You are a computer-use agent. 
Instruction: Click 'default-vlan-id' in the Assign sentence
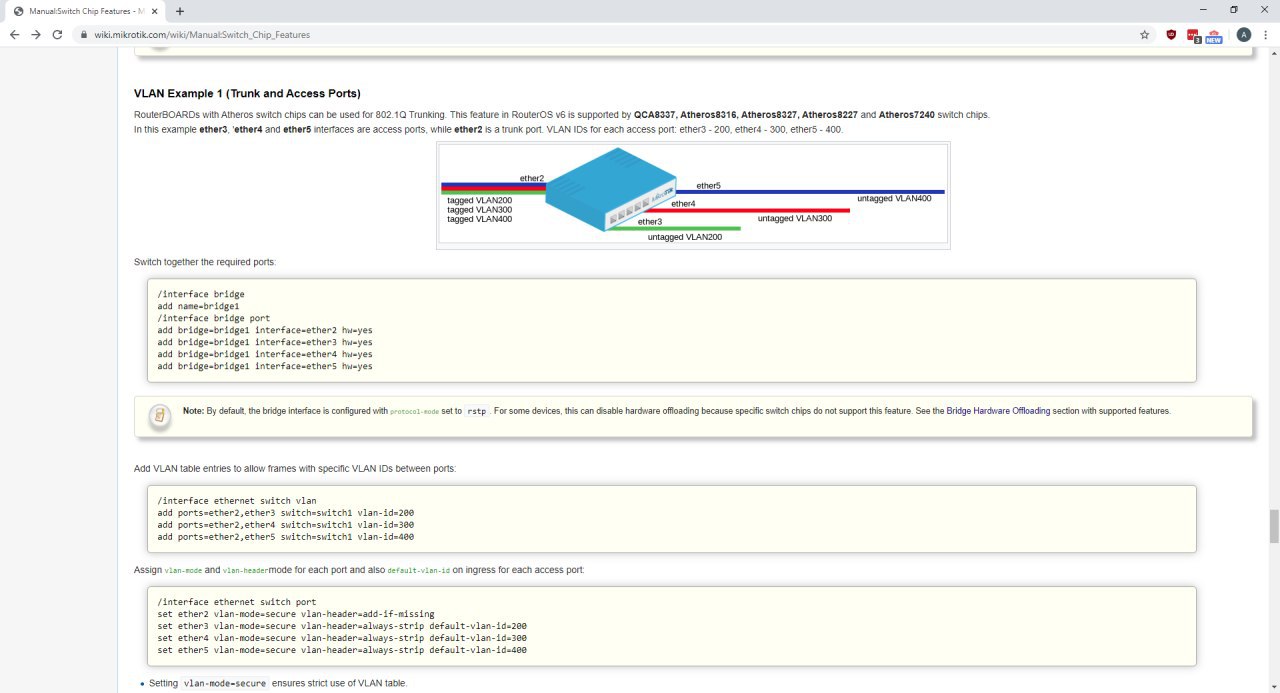(x=418, y=570)
